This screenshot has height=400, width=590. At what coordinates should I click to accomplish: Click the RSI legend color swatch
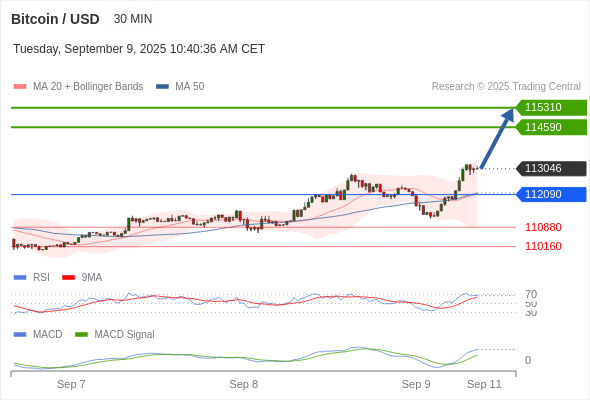coord(20,278)
